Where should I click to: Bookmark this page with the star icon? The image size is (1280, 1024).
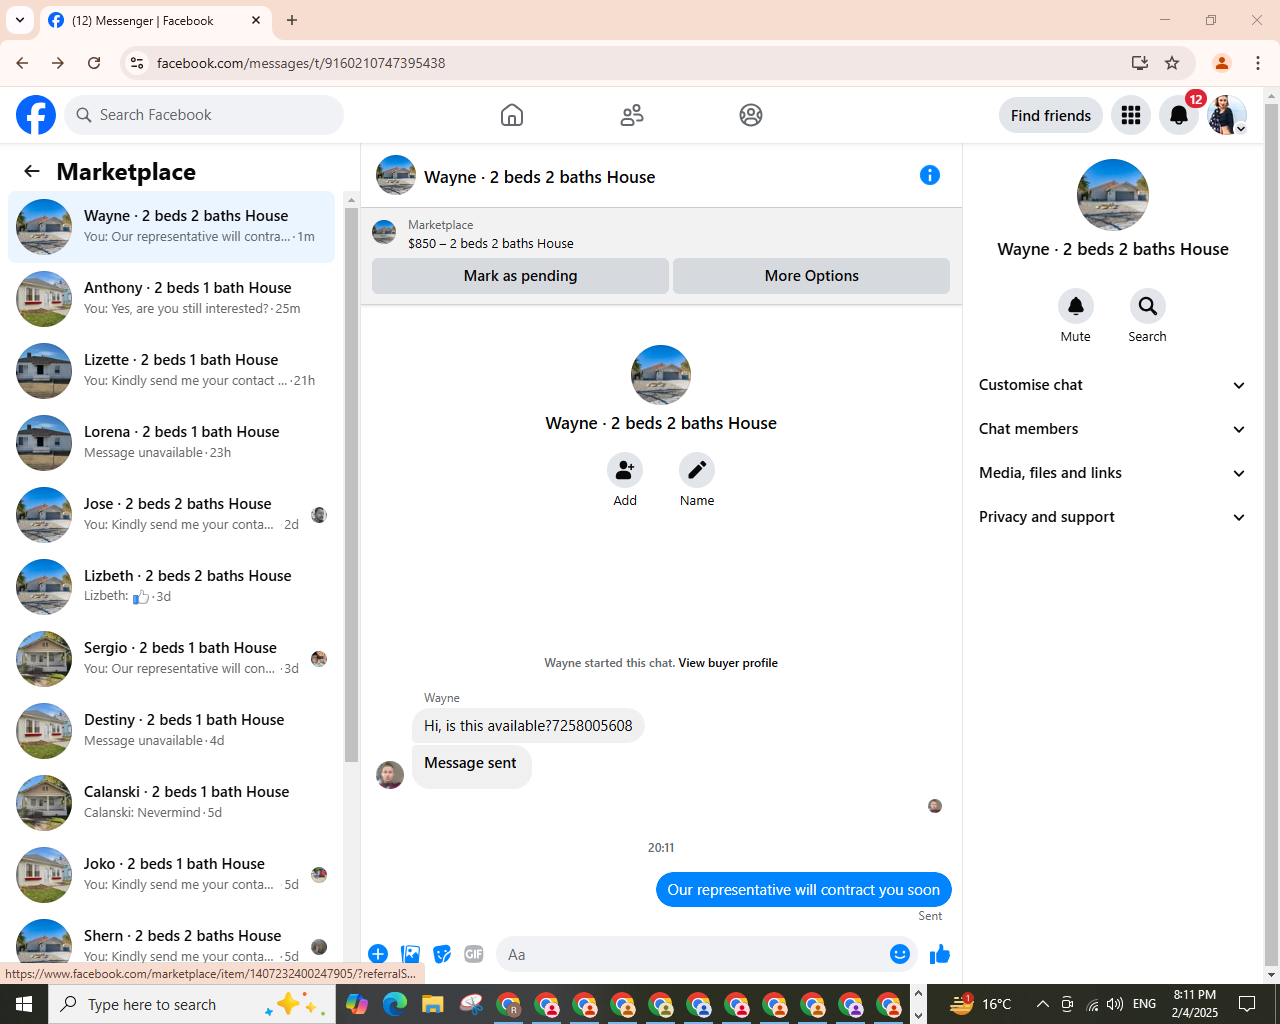coord(1172,63)
